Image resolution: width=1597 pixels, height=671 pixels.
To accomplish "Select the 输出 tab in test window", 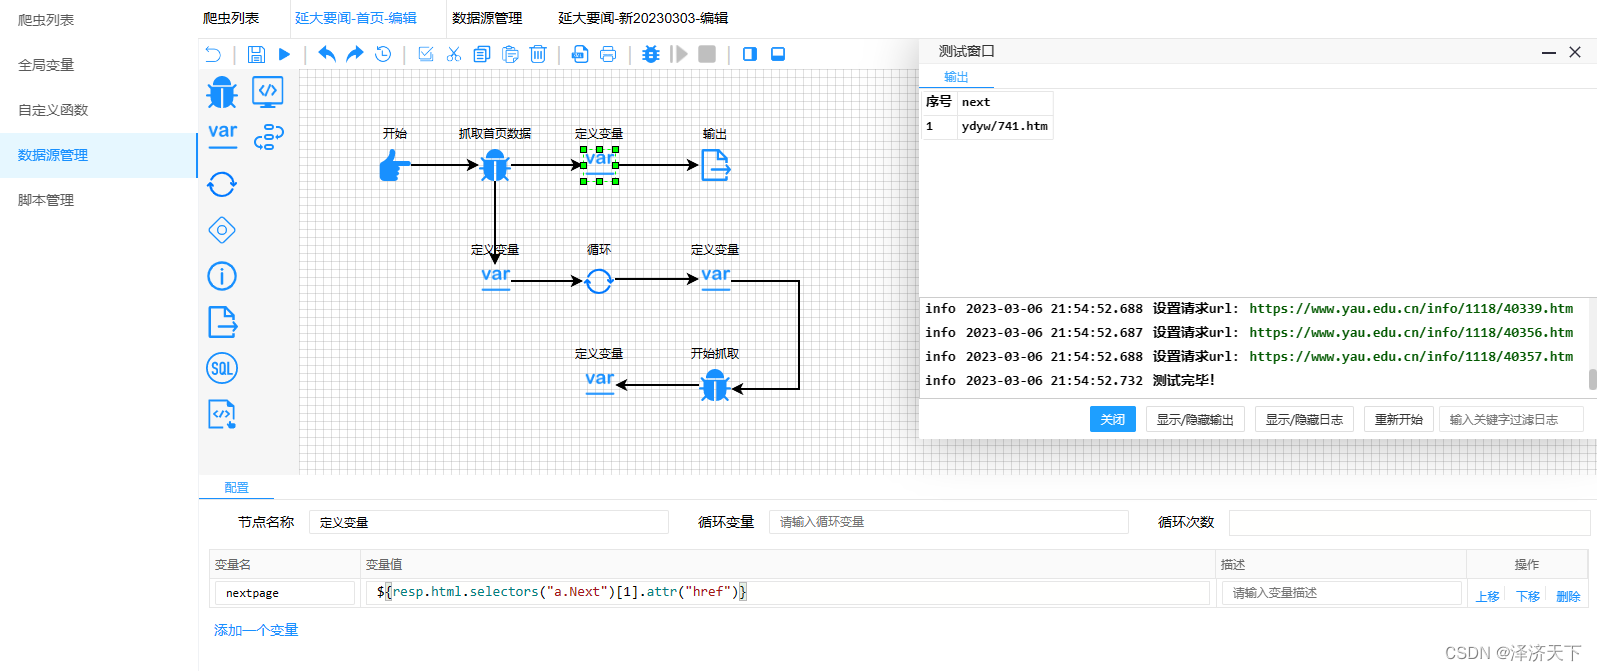I will [956, 77].
